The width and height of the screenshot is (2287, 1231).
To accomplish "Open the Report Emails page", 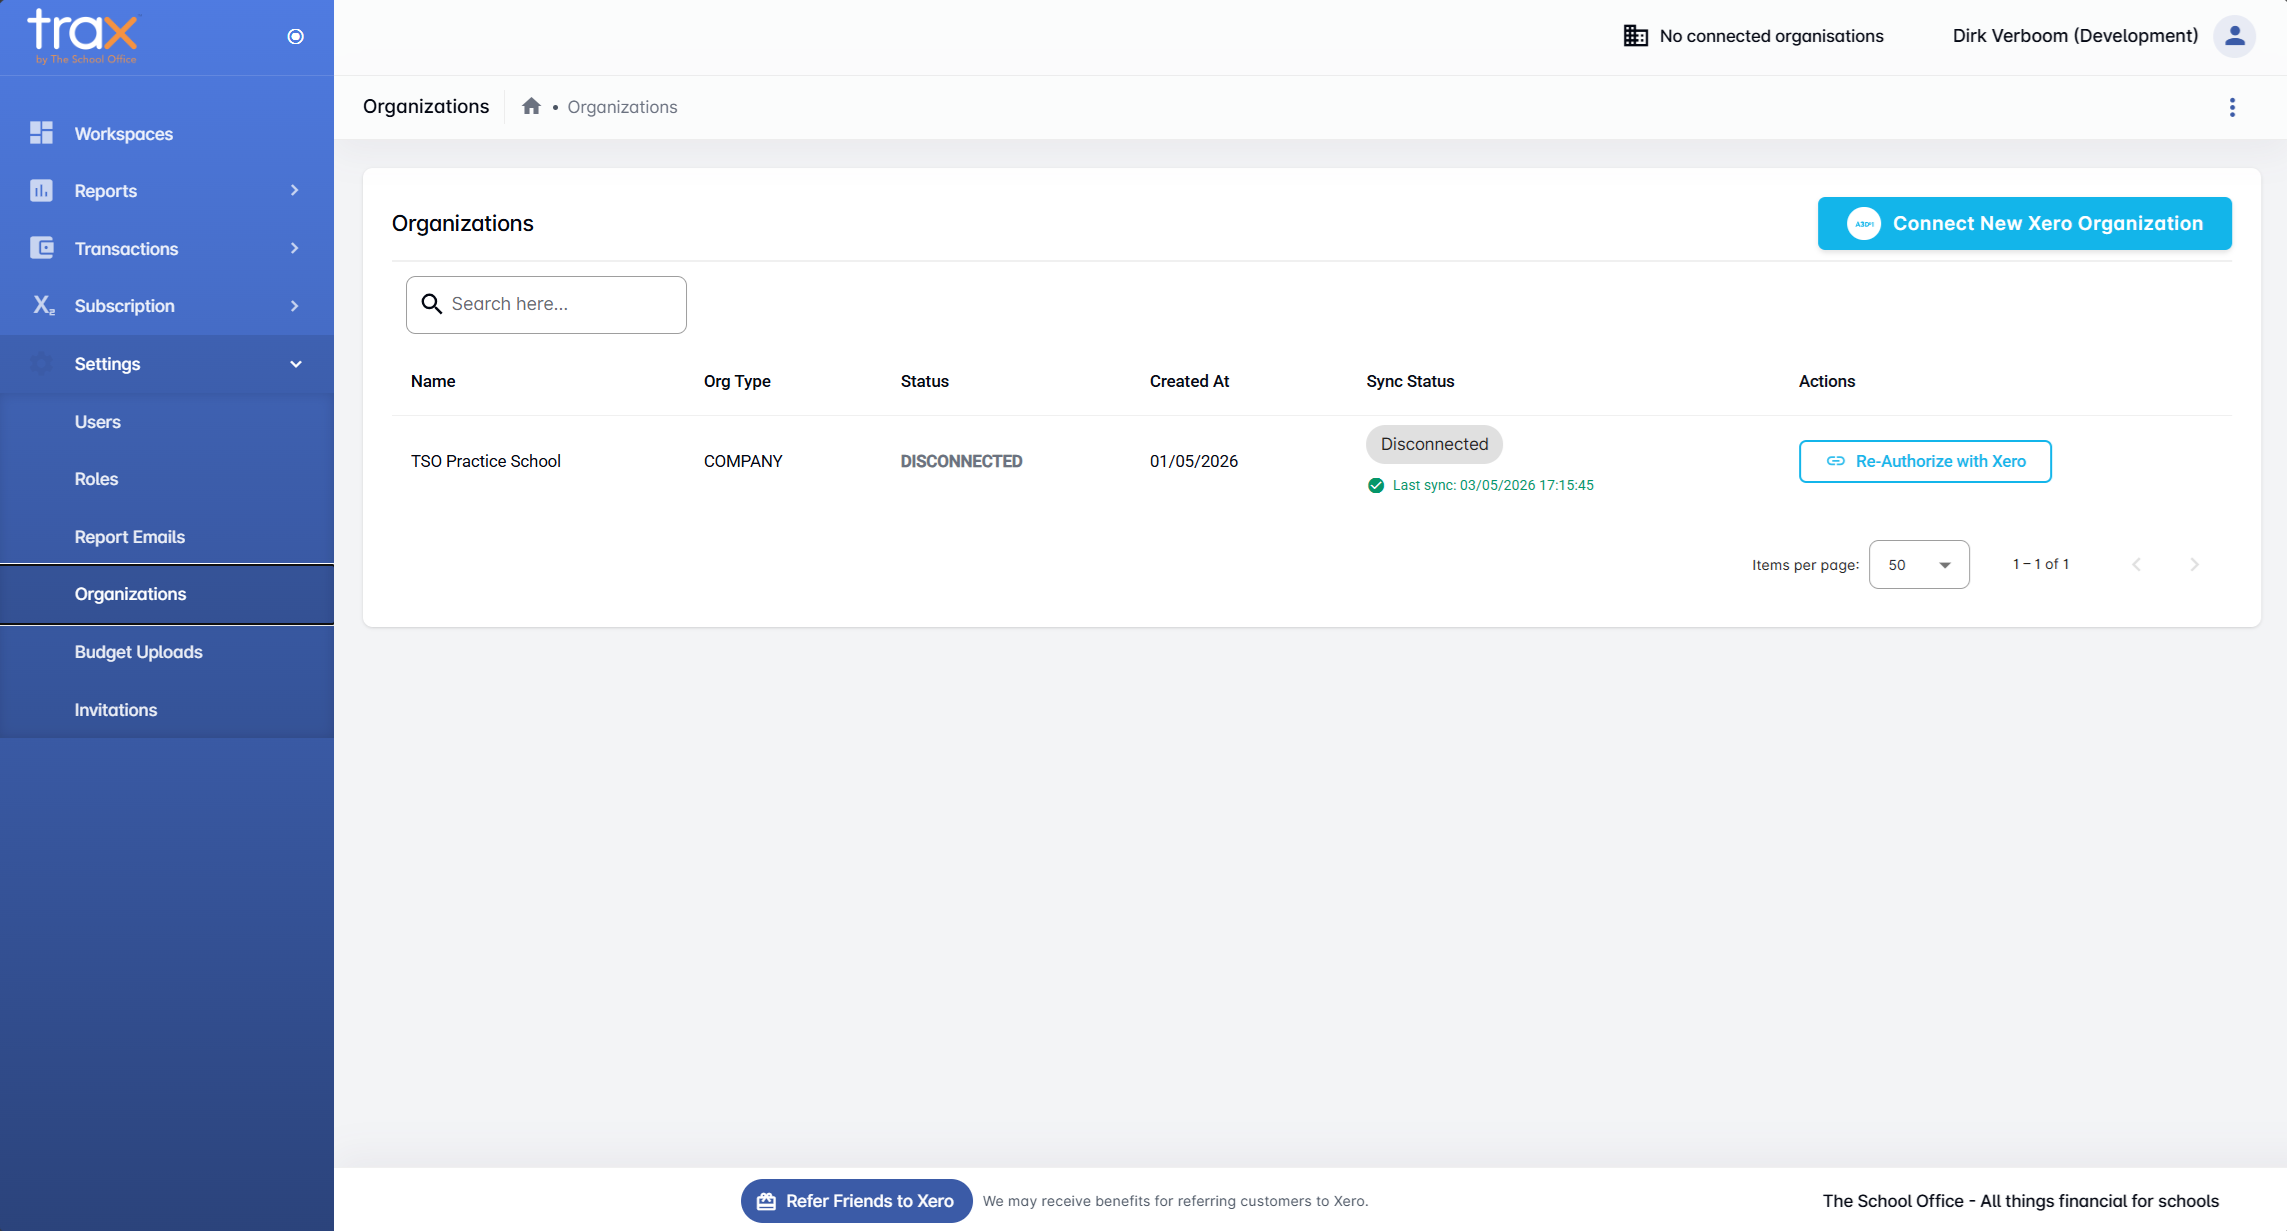I will [167, 537].
